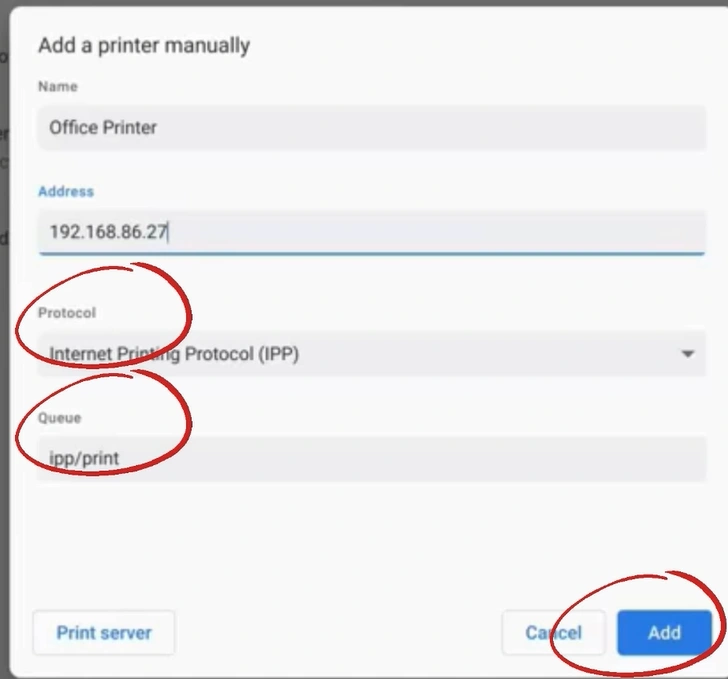Click the 'ipp/print' queue text
This screenshot has width=728, height=679.
84,459
